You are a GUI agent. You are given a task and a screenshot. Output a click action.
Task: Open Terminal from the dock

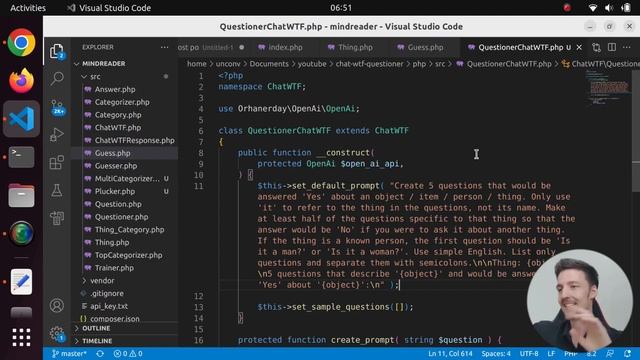pyautogui.click(x=21, y=157)
